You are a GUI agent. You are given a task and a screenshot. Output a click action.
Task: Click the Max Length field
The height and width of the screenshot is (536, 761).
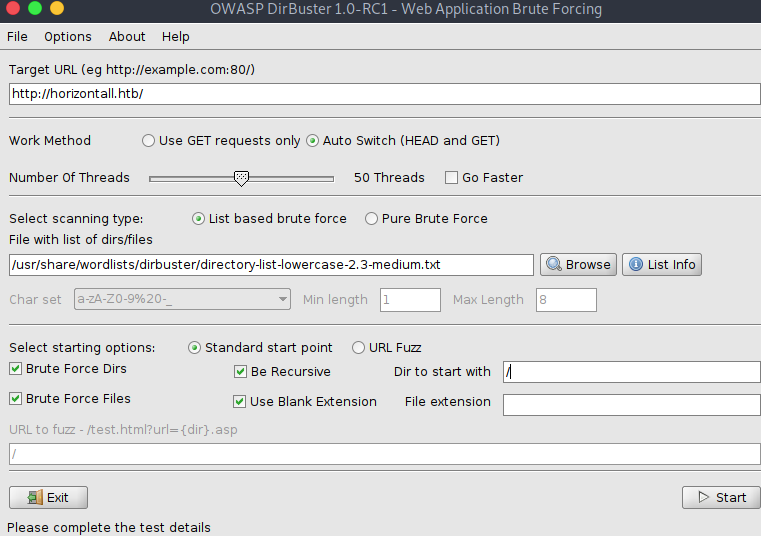click(x=566, y=300)
